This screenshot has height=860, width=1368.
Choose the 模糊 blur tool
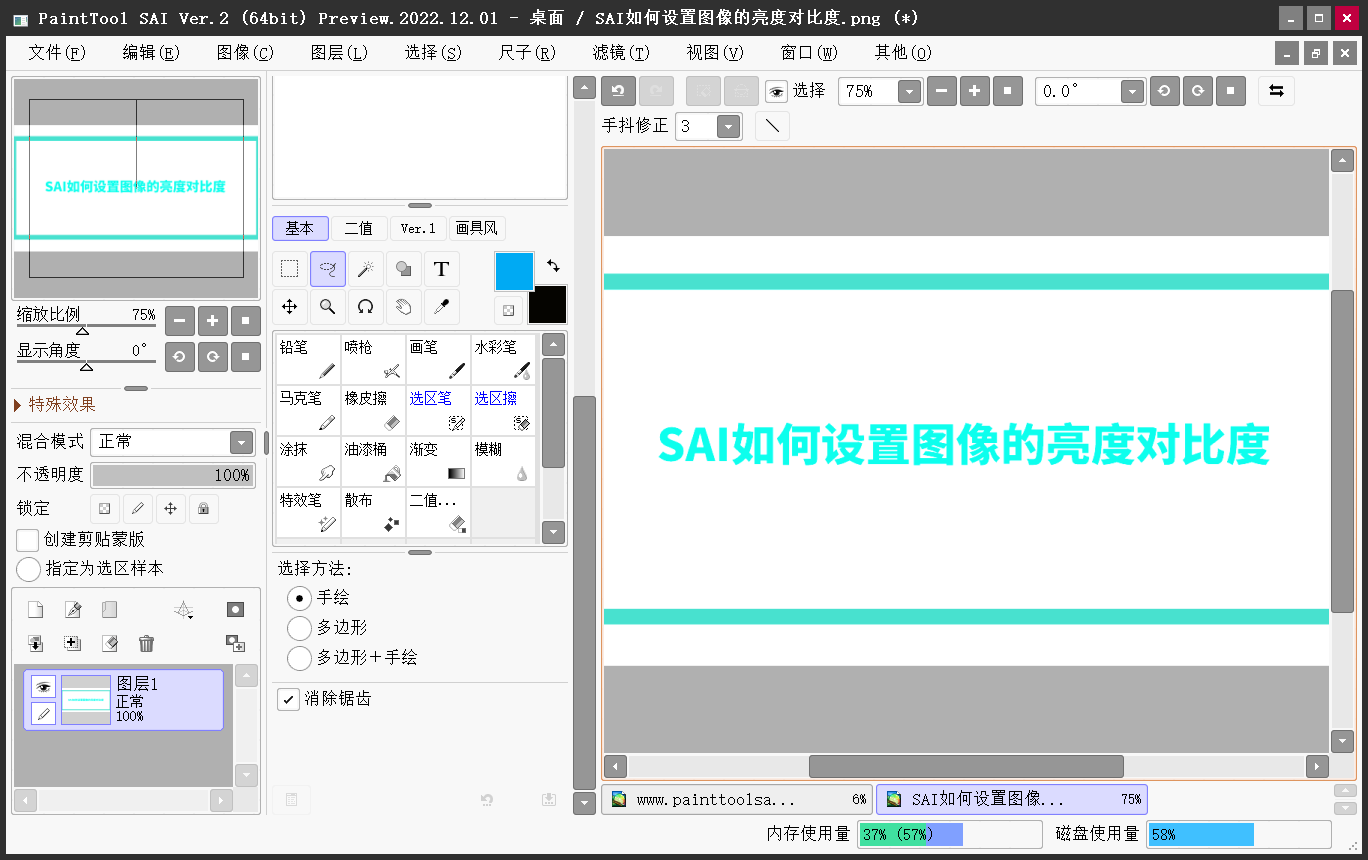pos(503,462)
